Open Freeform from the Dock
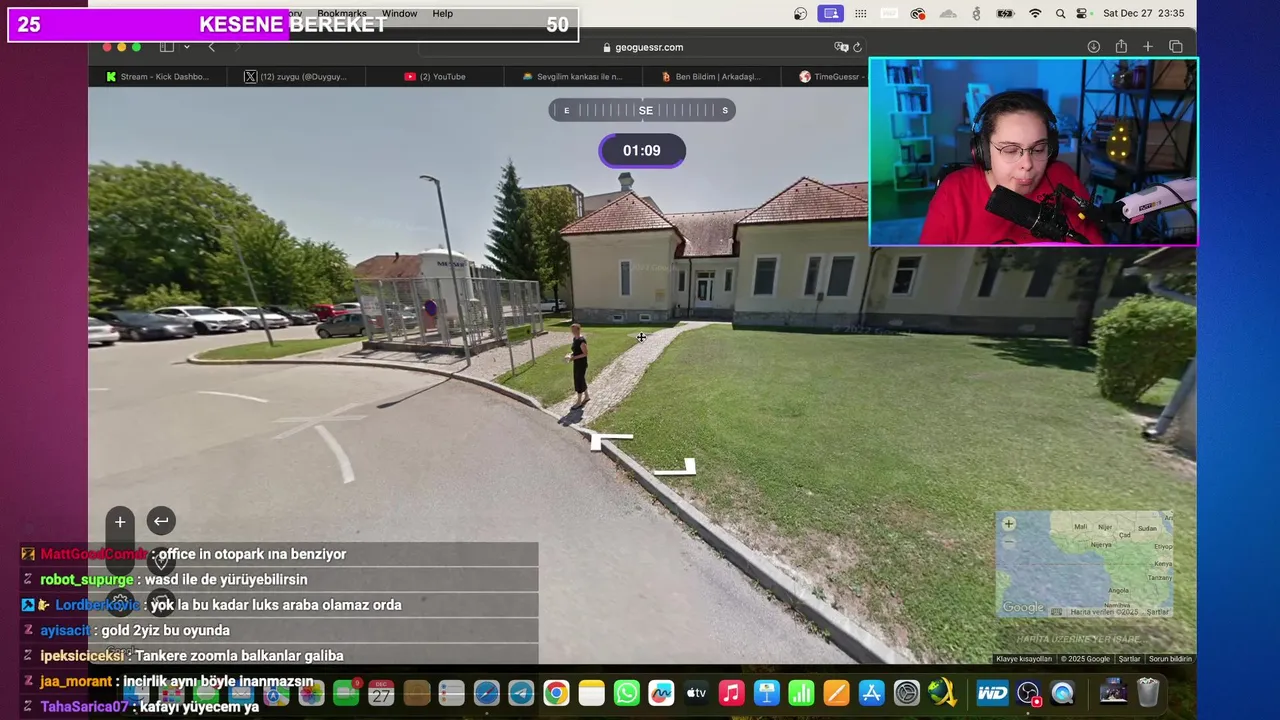This screenshot has width=1280, height=720. 661,693
